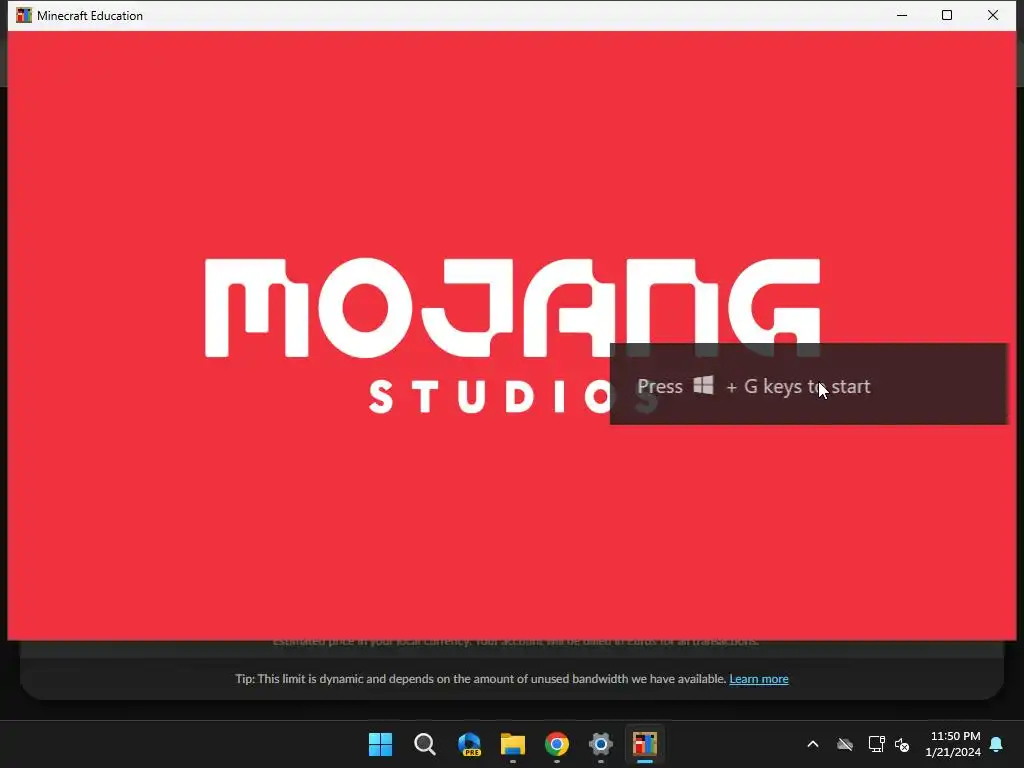Viewport: 1024px width, 768px height.
Task: Launch Microsoft Edge Preview from taskbar
Action: pos(469,744)
